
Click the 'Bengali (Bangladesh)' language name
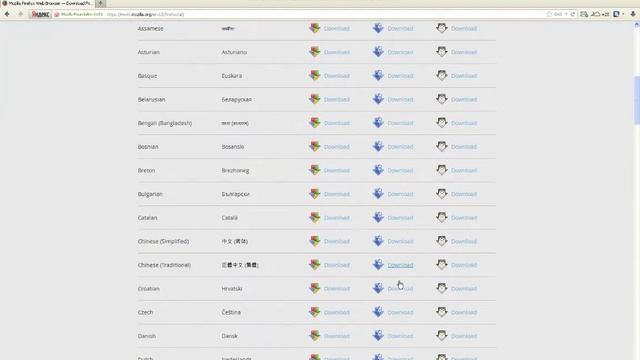[x=165, y=123]
